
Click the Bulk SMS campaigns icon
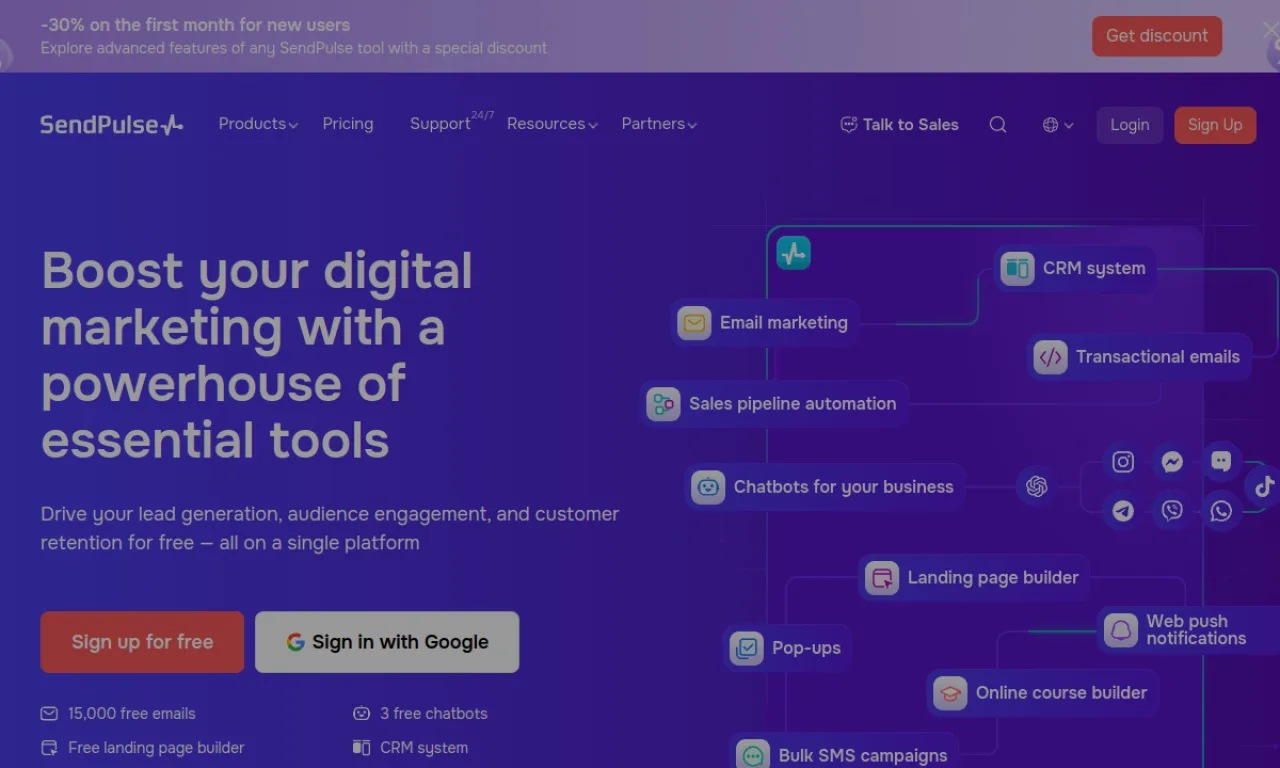click(753, 755)
